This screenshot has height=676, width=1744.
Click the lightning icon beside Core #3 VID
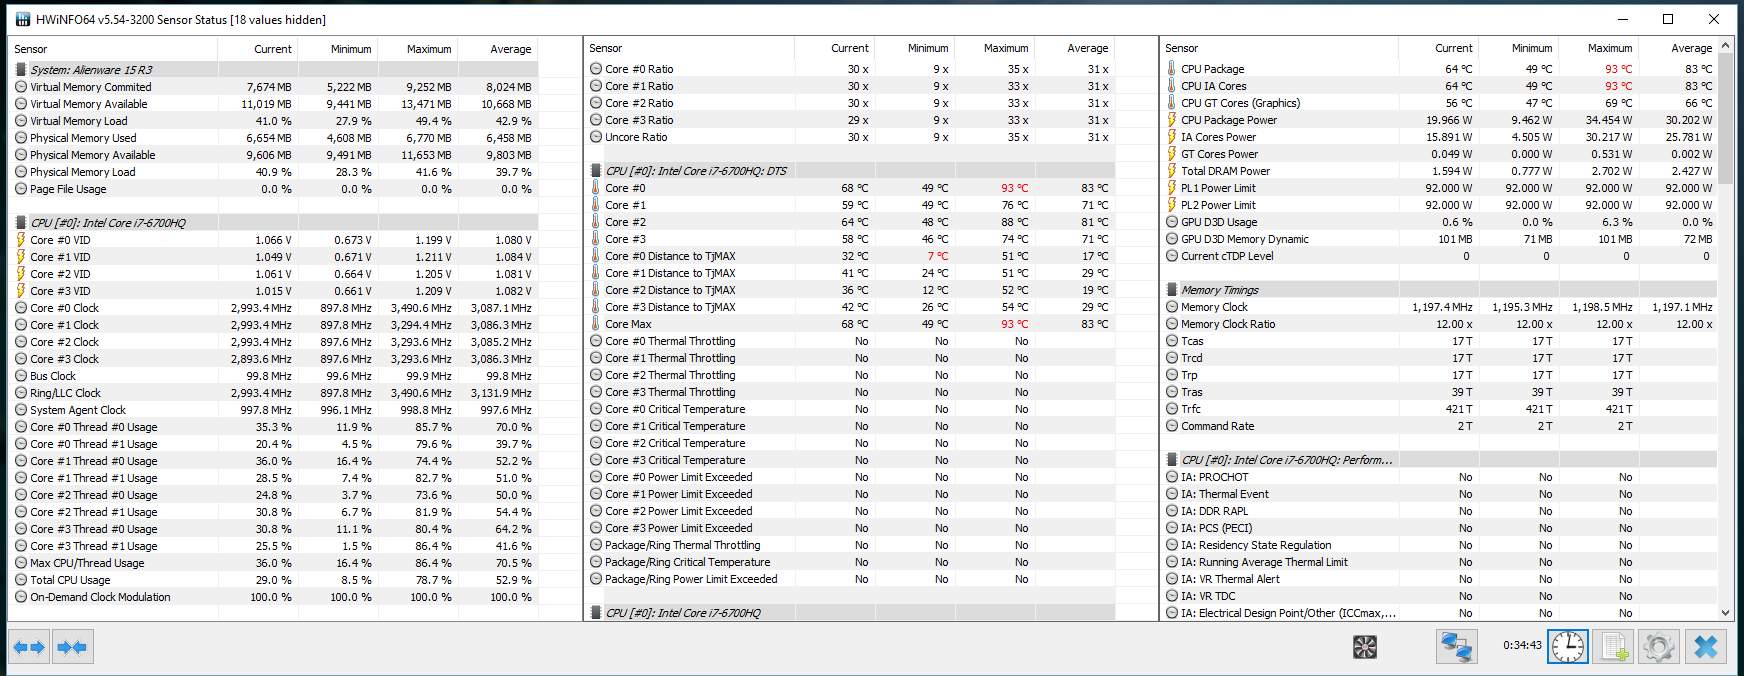pyautogui.click(x=21, y=291)
